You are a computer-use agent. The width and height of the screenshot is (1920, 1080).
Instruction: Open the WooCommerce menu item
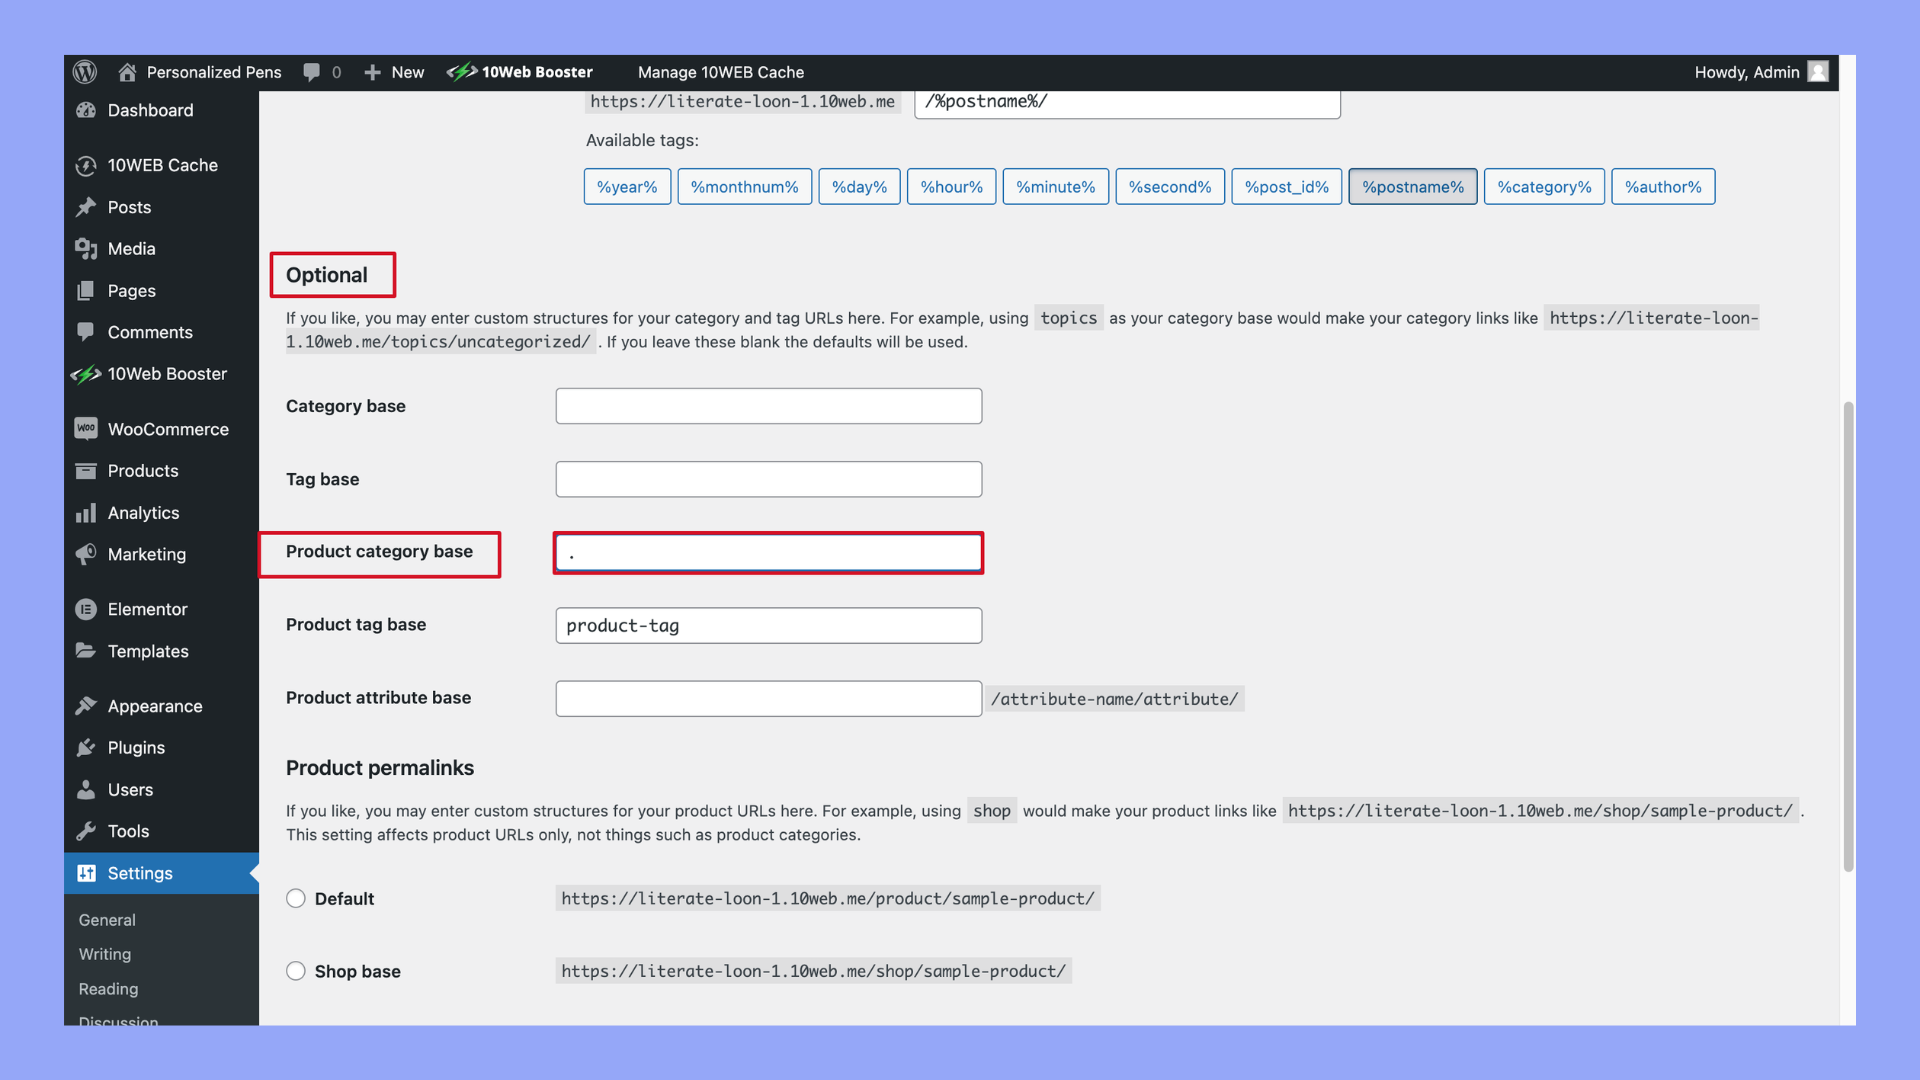tap(161, 429)
